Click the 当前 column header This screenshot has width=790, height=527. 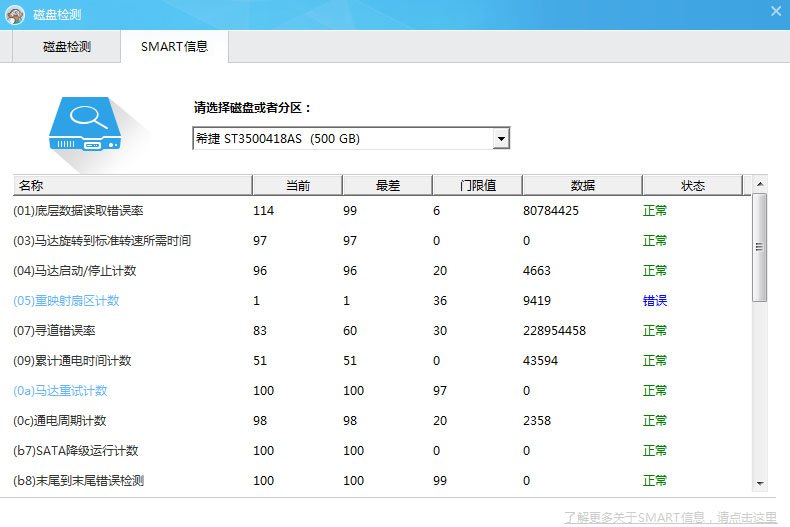pos(297,185)
